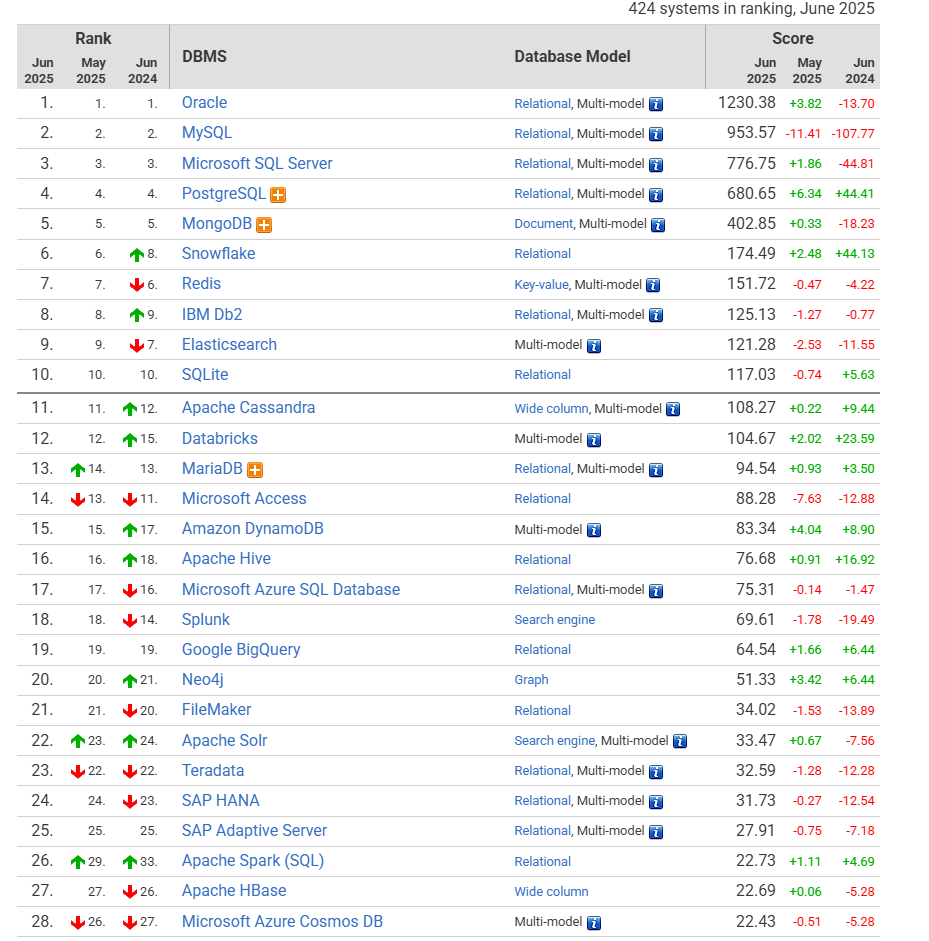Open the Microsoft Access link
The image size is (929, 941).
(x=244, y=499)
